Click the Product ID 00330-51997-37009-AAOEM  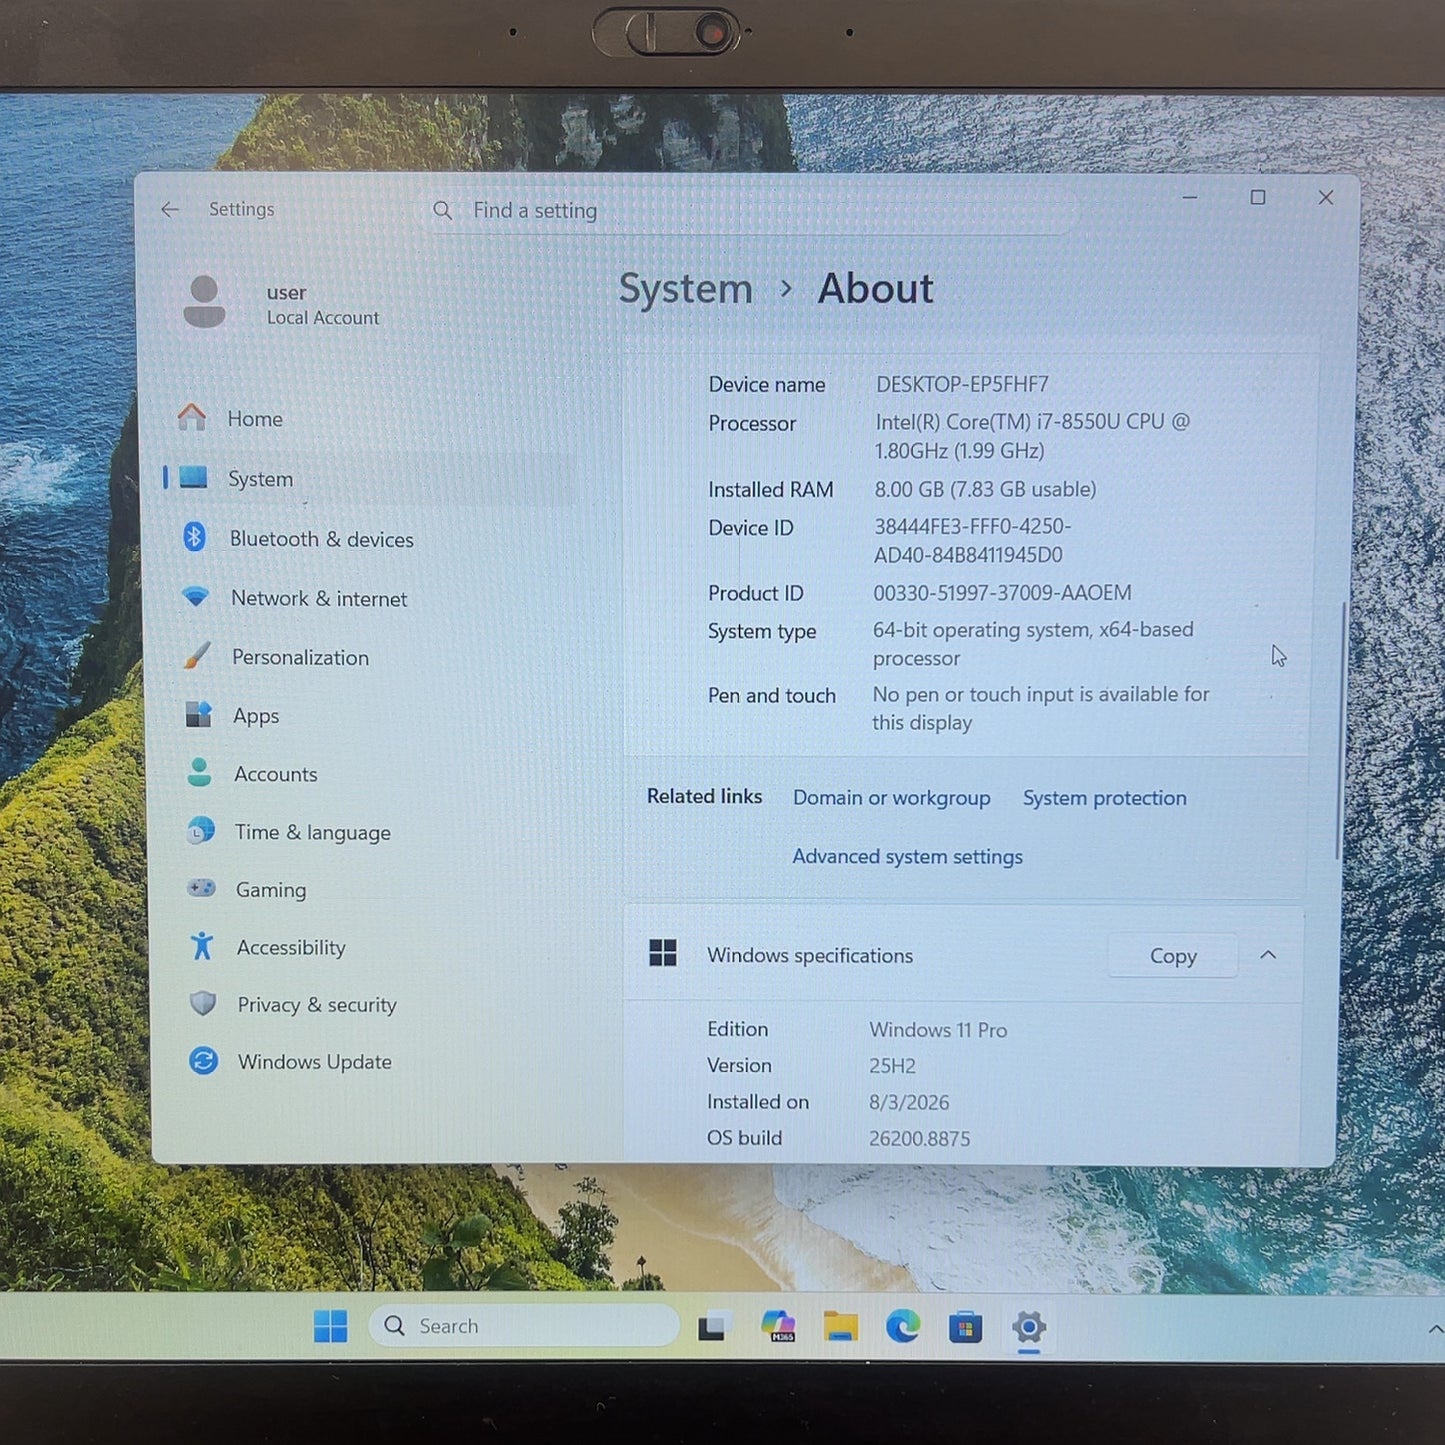point(1002,592)
